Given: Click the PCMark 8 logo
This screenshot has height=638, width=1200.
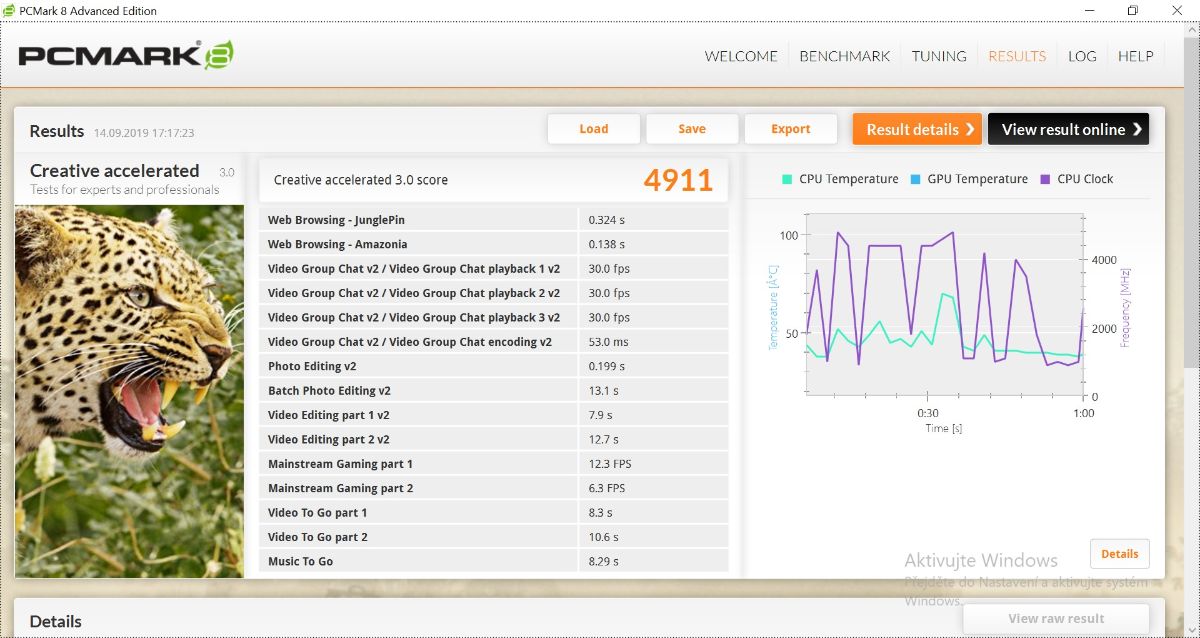Looking at the screenshot, I should pyautogui.click(x=126, y=55).
